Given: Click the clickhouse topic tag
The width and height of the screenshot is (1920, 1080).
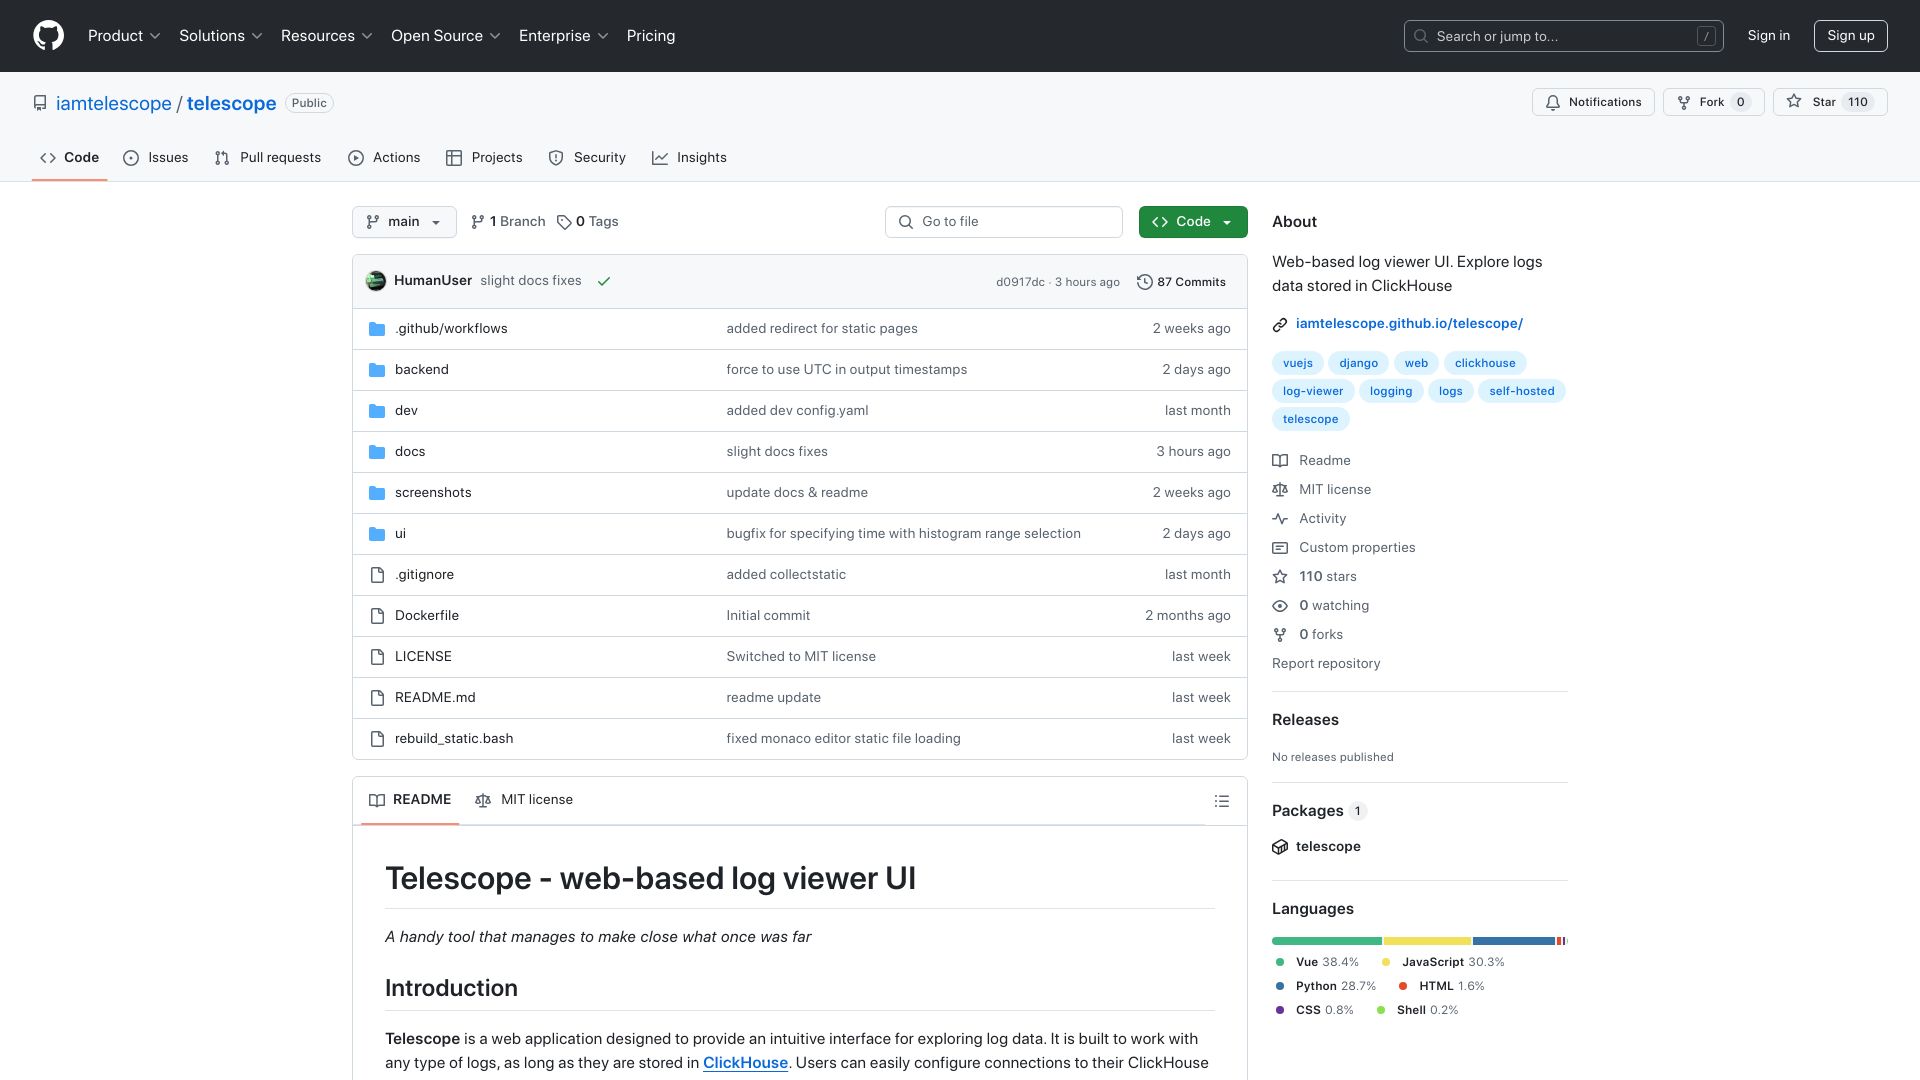Looking at the screenshot, I should [1484, 363].
